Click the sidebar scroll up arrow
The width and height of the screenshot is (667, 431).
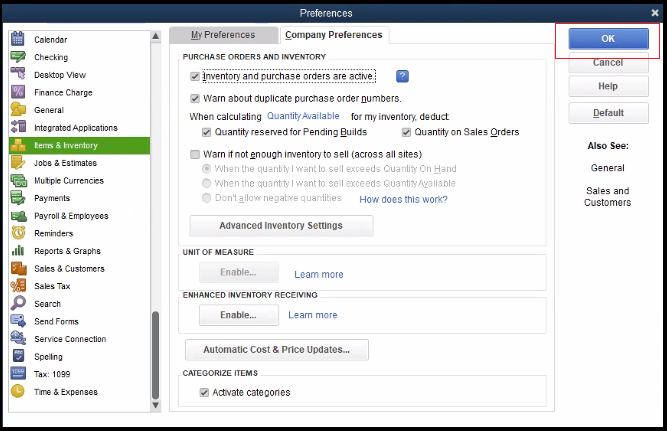coord(156,37)
